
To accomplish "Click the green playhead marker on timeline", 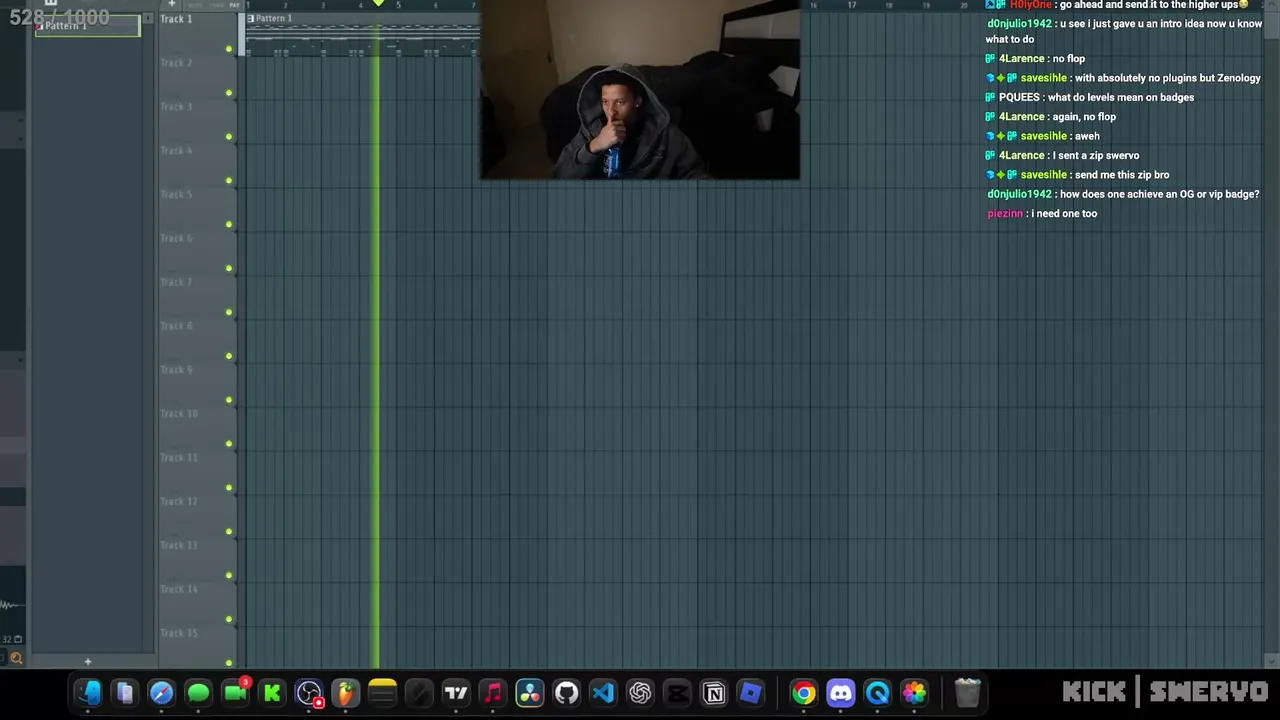I will click(378, 4).
